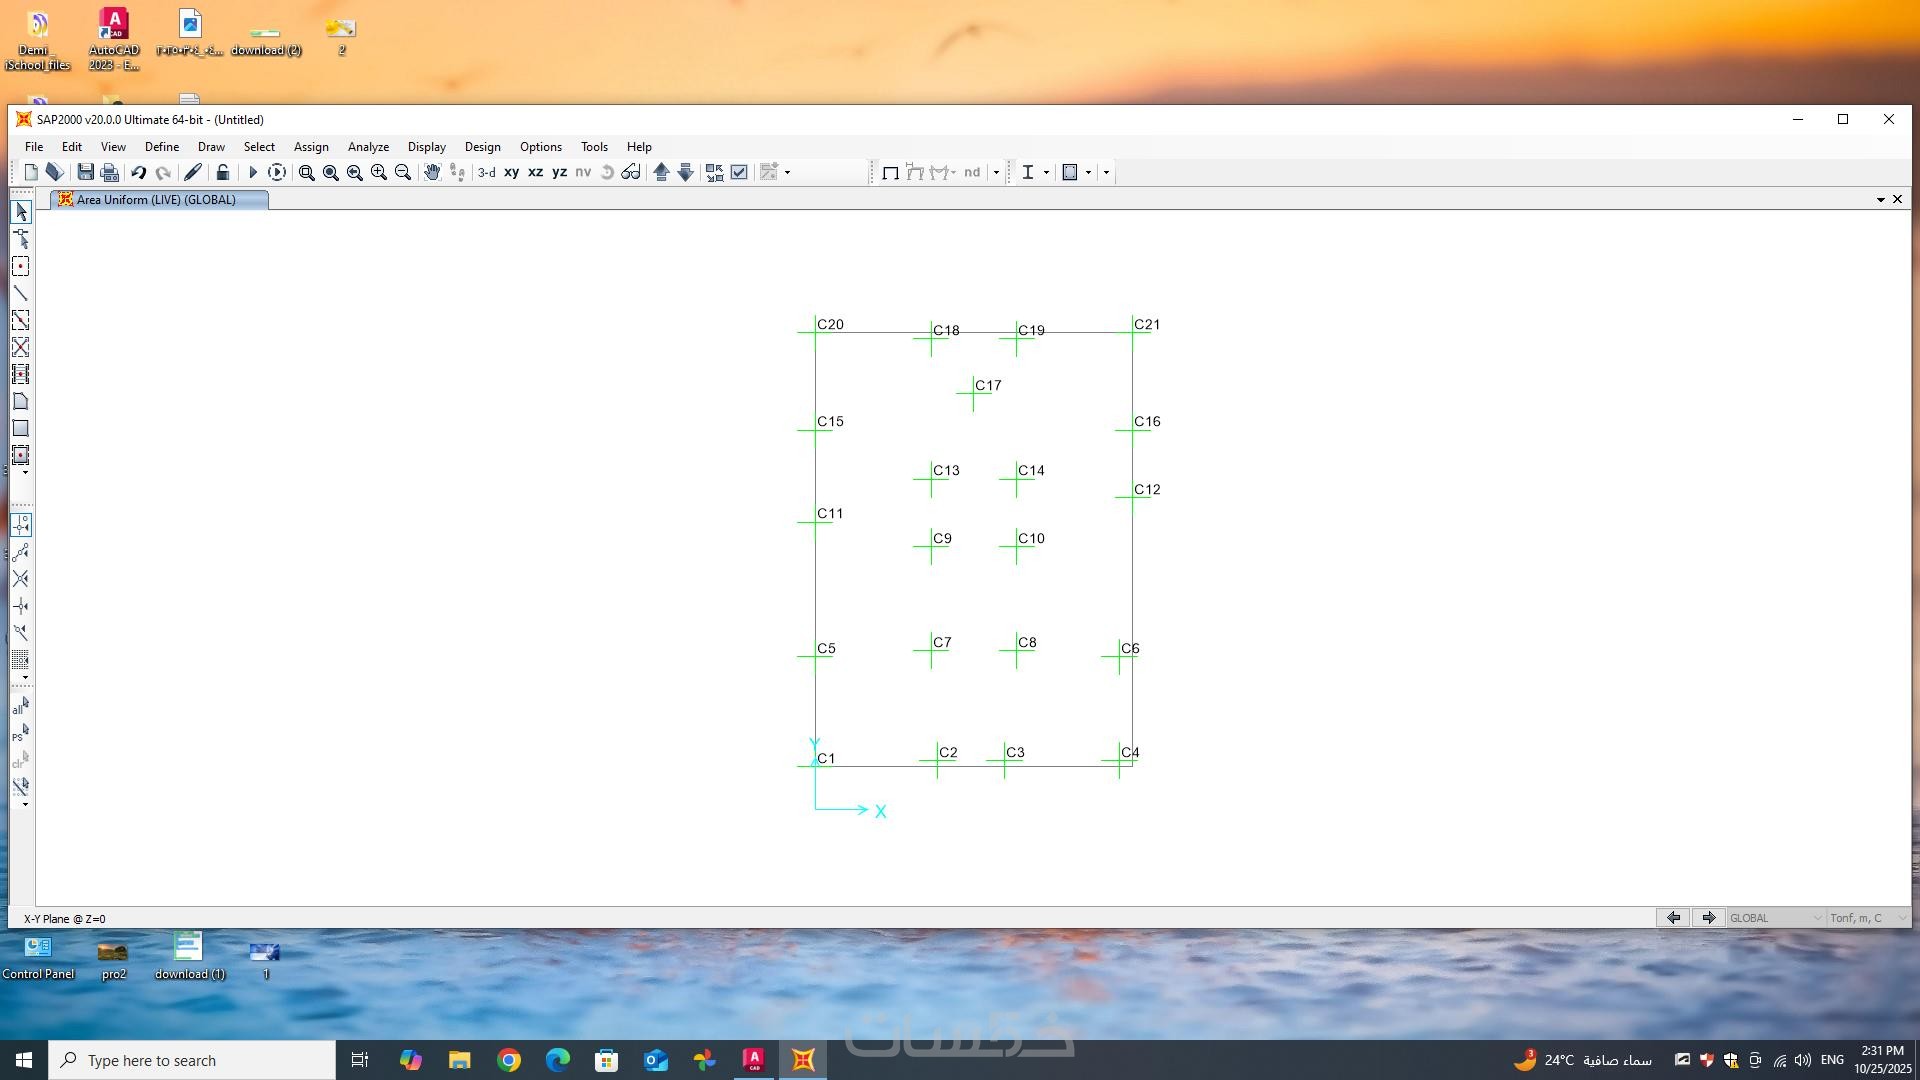Open the GLOBAL coordinate system dropdown
1920x1080 pixels.
click(x=1776, y=918)
